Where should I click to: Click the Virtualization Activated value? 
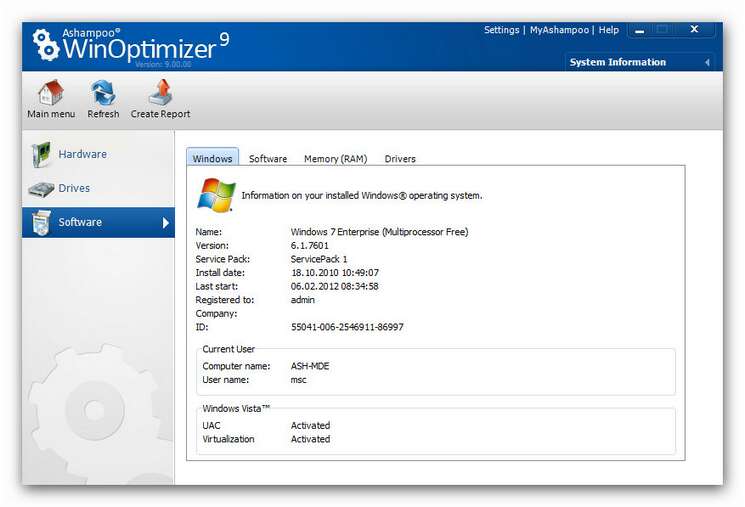coord(311,440)
